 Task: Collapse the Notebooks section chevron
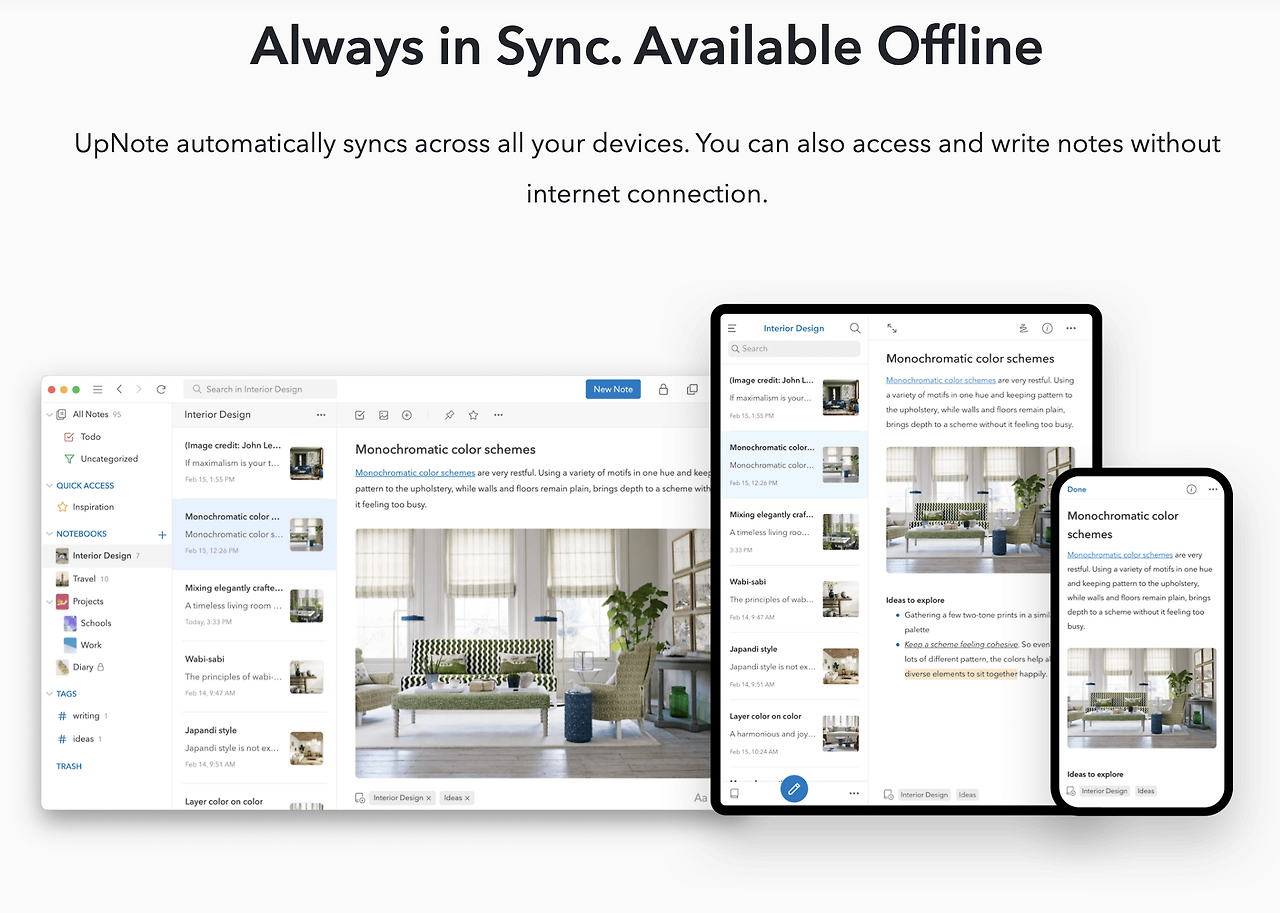tap(50, 534)
